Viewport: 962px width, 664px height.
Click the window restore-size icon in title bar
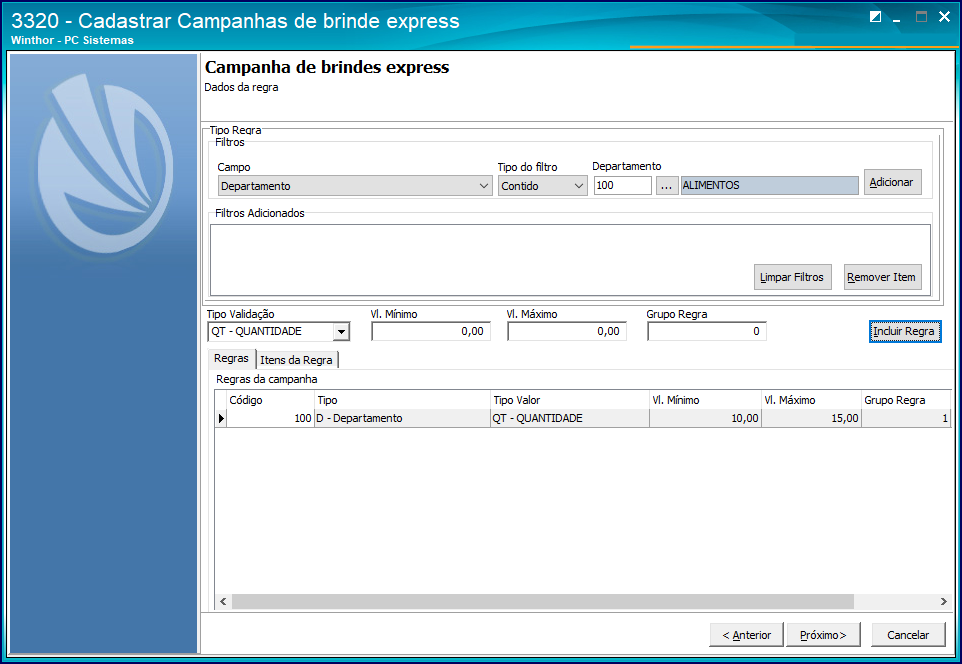pyautogui.click(x=875, y=17)
